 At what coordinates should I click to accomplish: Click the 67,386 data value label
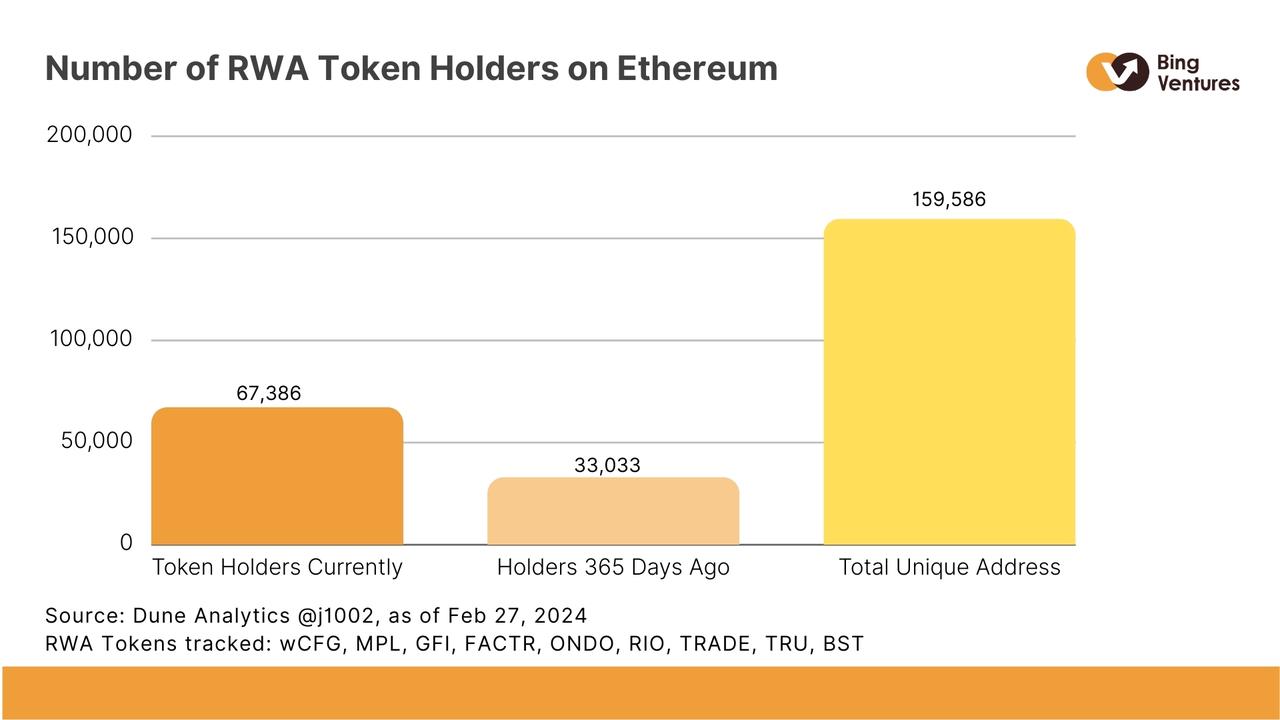(268, 393)
